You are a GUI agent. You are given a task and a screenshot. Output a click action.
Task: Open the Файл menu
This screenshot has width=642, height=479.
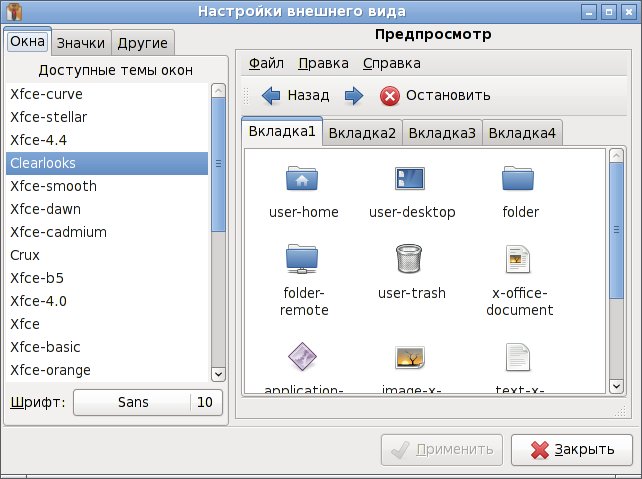[x=266, y=63]
